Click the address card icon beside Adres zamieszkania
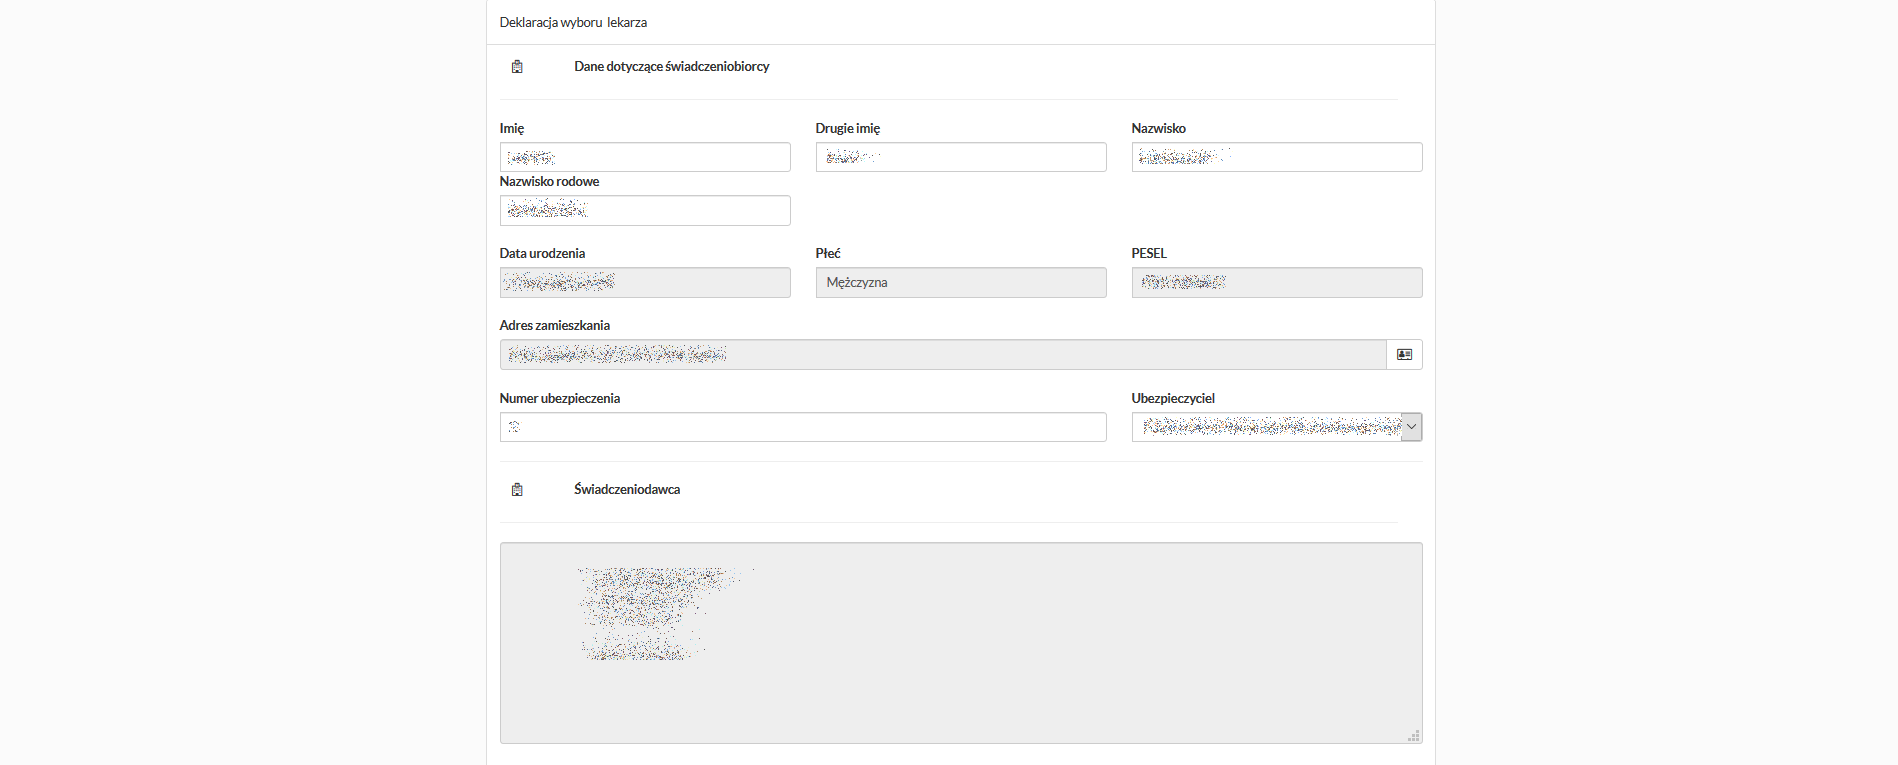The height and width of the screenshot is (765, 1898). click(x=1404, y=355)
